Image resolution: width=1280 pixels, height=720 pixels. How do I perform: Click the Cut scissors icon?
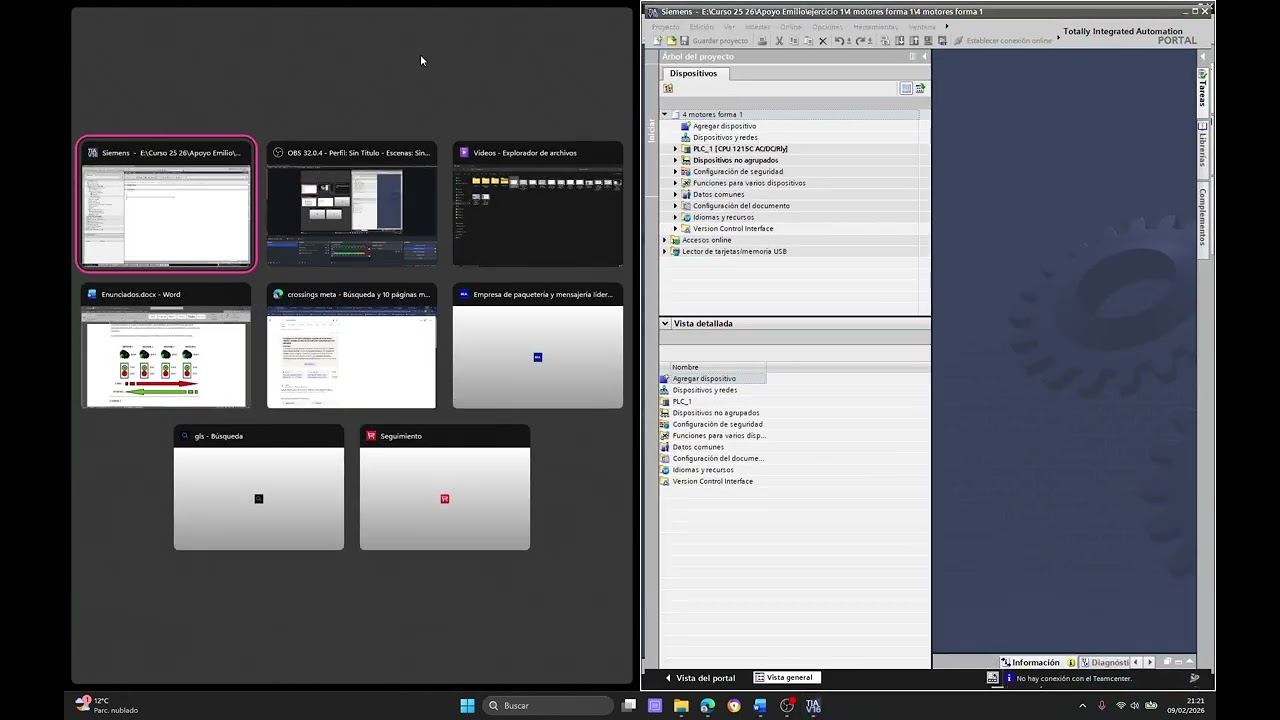coord(780,41)
